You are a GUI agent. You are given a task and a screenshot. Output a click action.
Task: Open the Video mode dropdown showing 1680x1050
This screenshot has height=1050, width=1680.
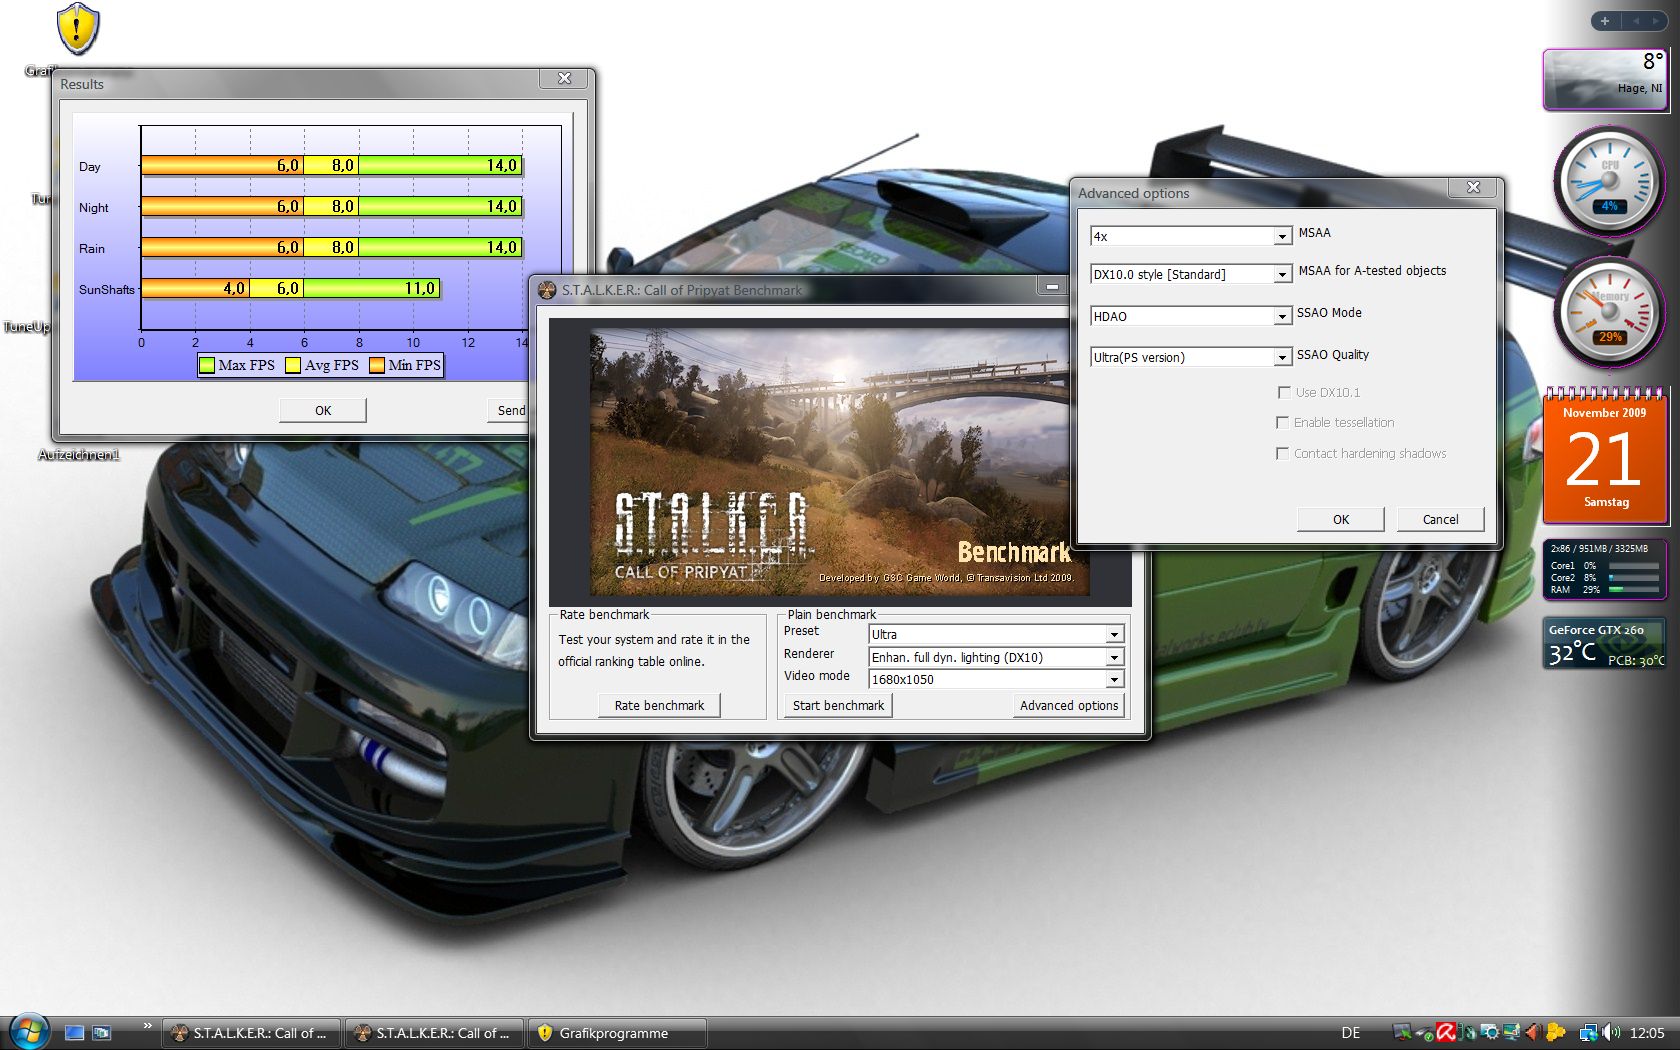point(996,679)
